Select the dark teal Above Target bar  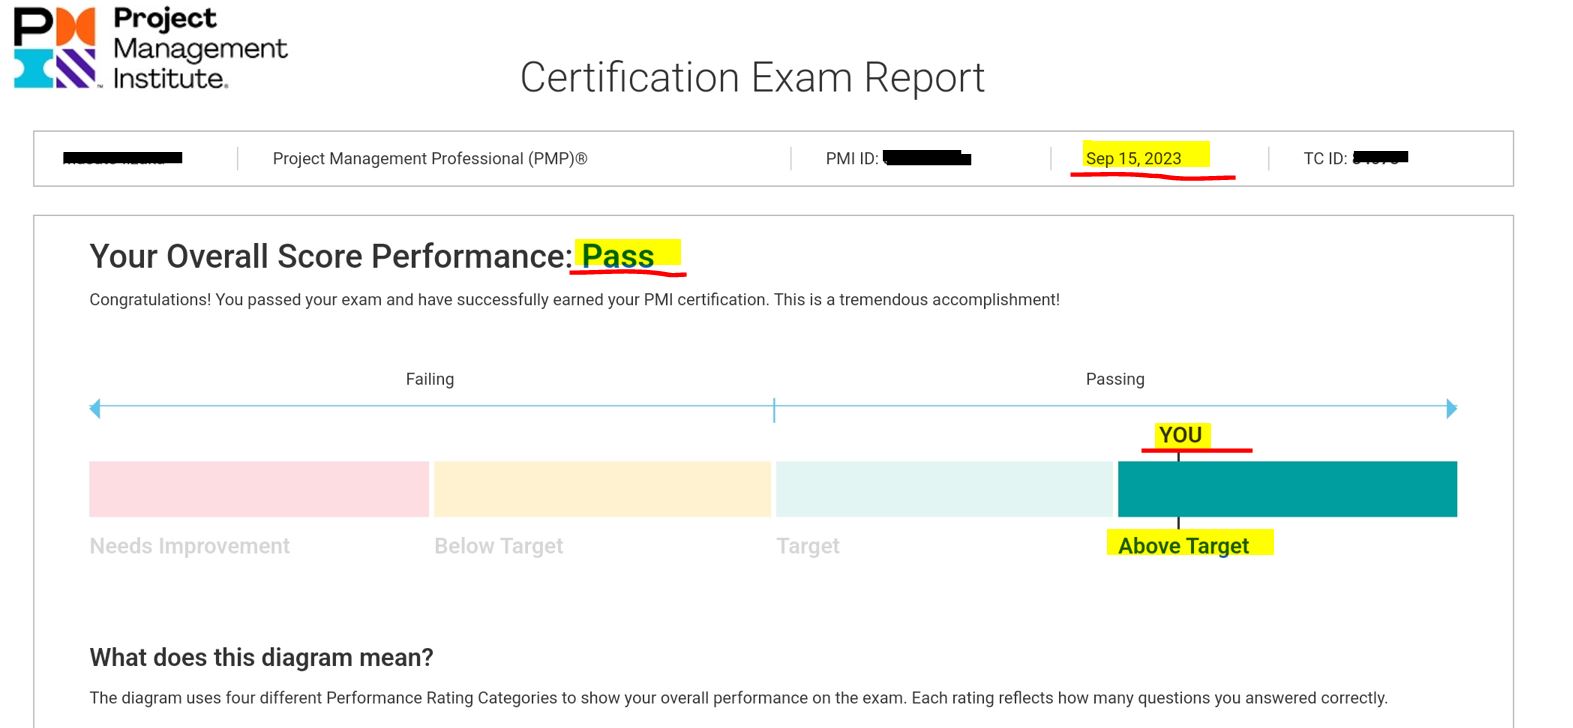(x=1287, y=489)
